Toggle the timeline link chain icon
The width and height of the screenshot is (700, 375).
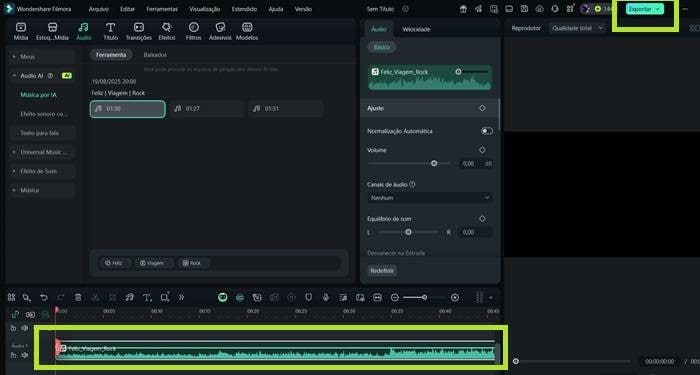(x=15, y=314)
